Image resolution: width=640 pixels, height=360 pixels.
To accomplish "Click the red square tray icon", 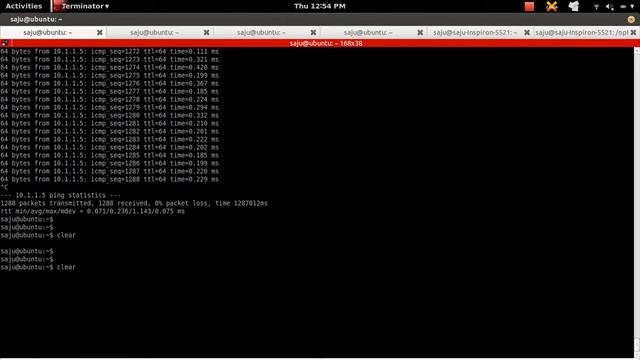I will click(x=529, y=6).
